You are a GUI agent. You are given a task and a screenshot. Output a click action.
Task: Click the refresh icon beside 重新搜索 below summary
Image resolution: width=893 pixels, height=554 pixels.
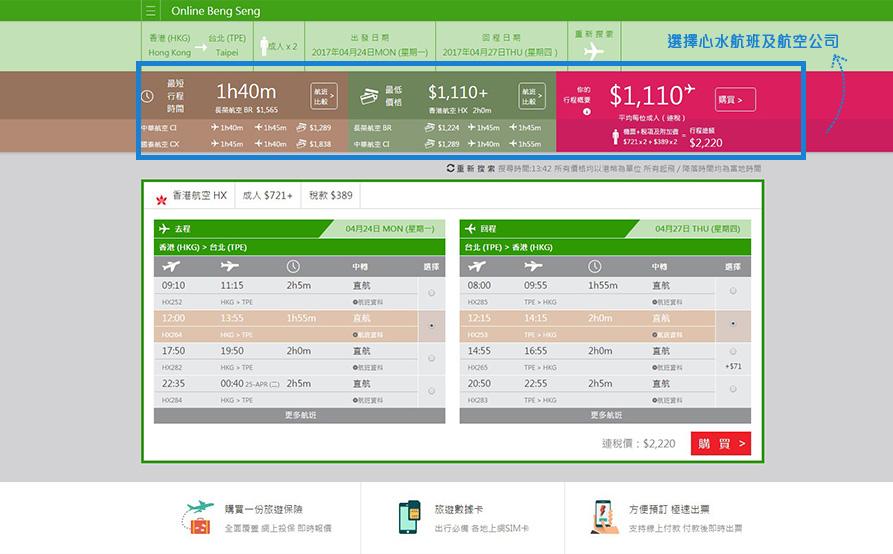pos(450,168)
